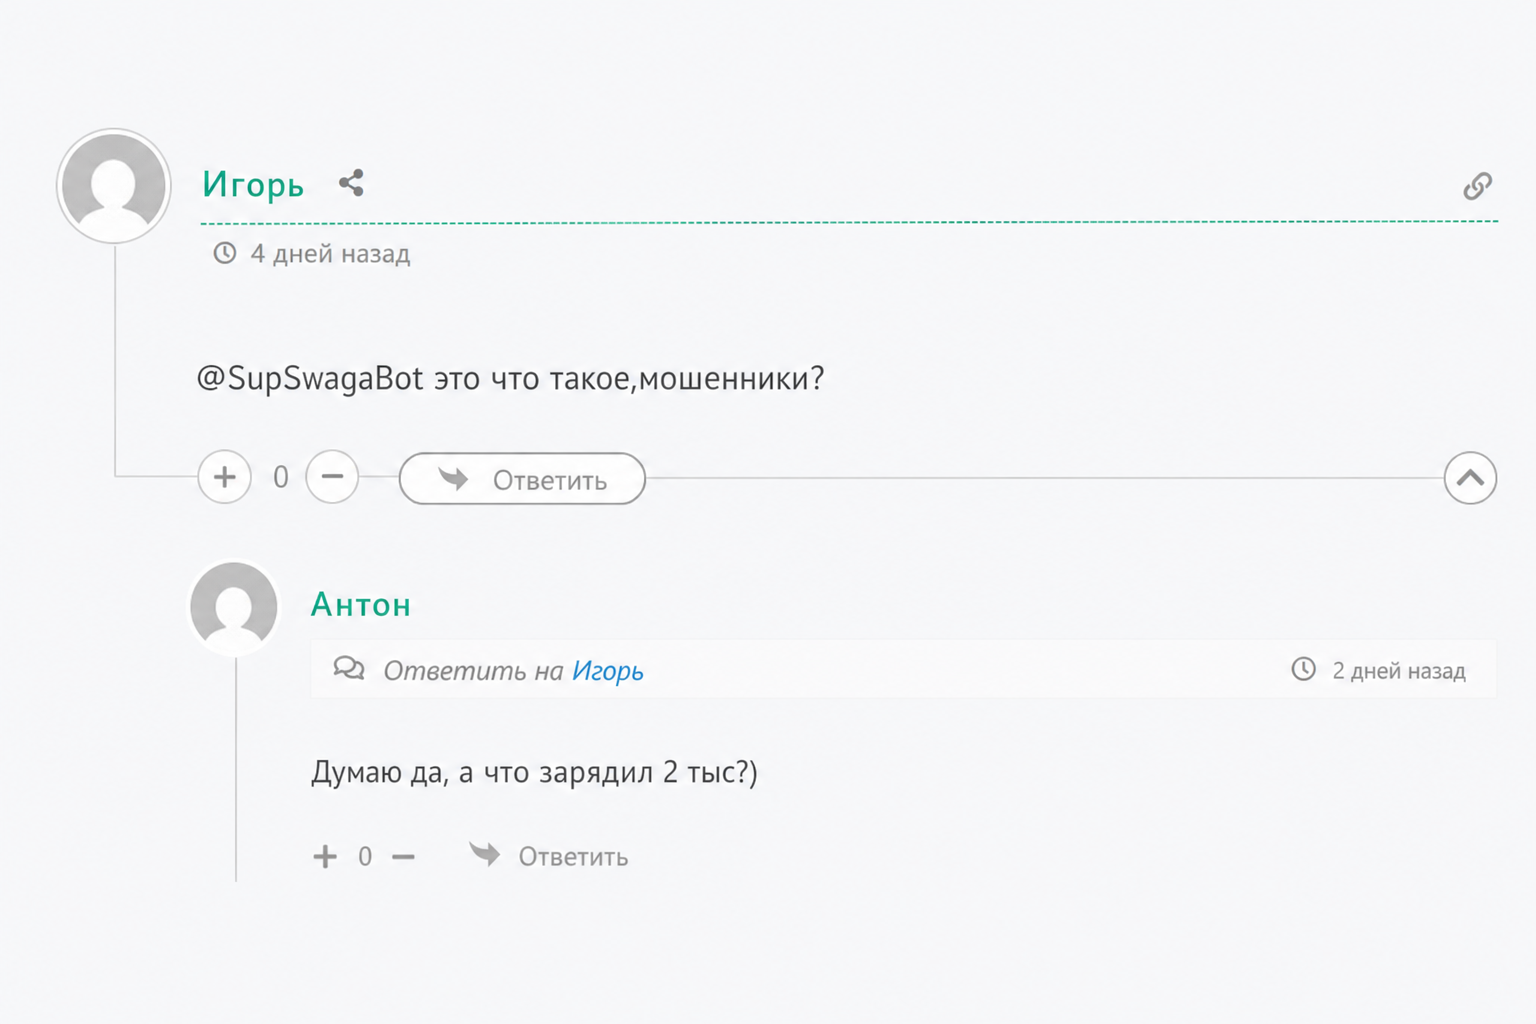Click Ответить button under Игорь's comment
Image resolution: width=1536 pixels, height=1024 pixels.
coord(522,479)
